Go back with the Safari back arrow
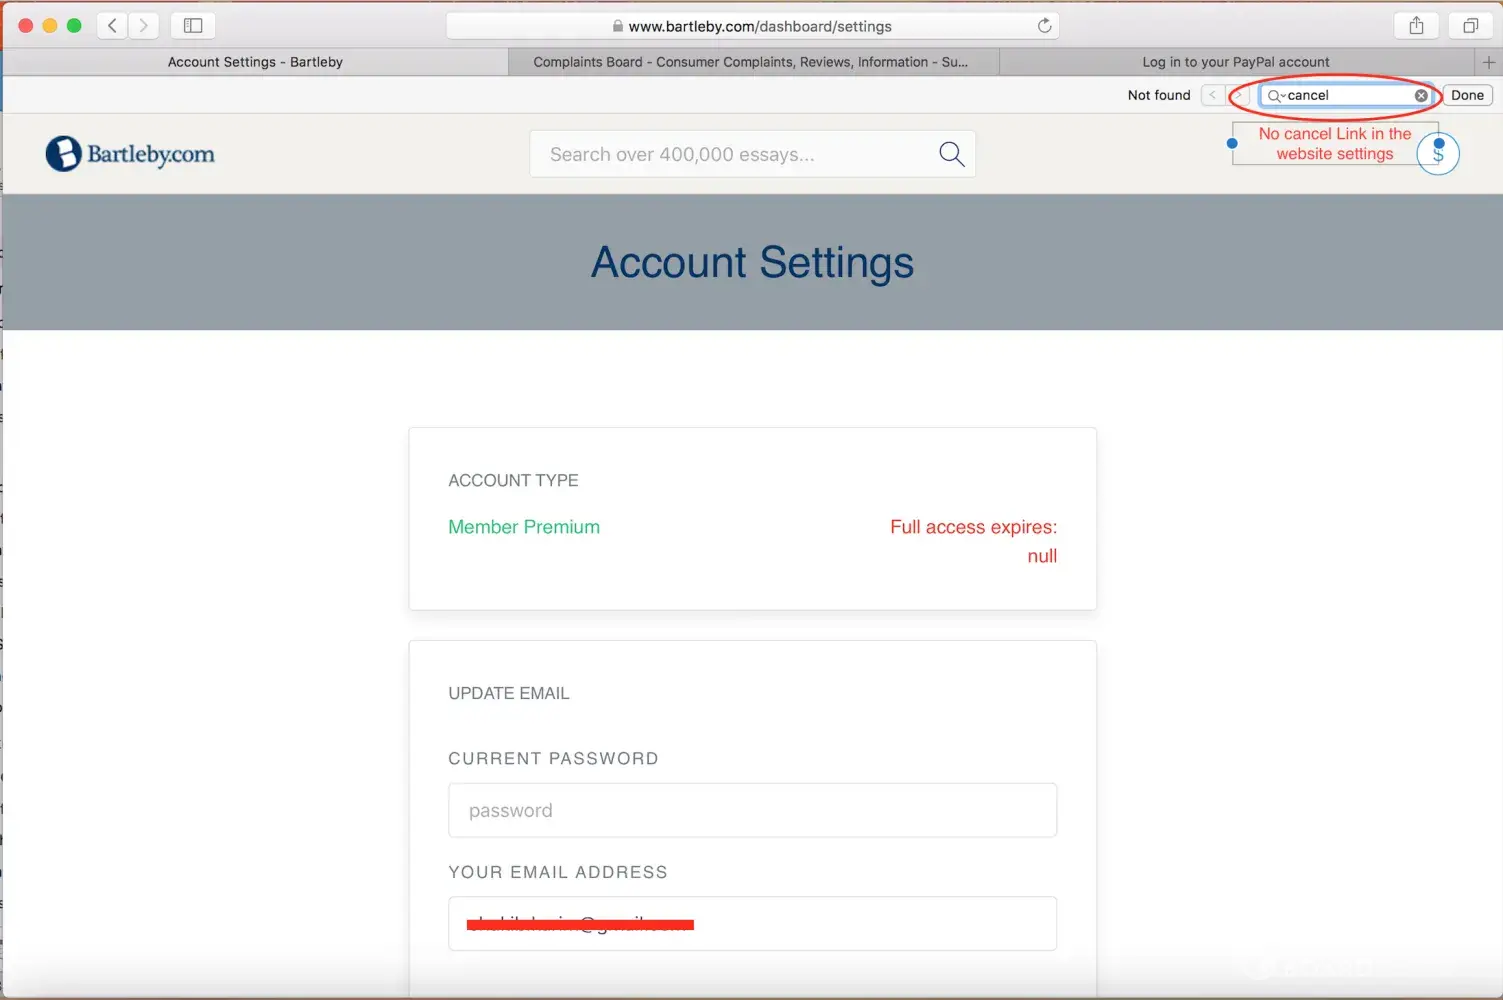Image resolution: width=1503 pixels, height=1000 pixels. tap(113, 26)
